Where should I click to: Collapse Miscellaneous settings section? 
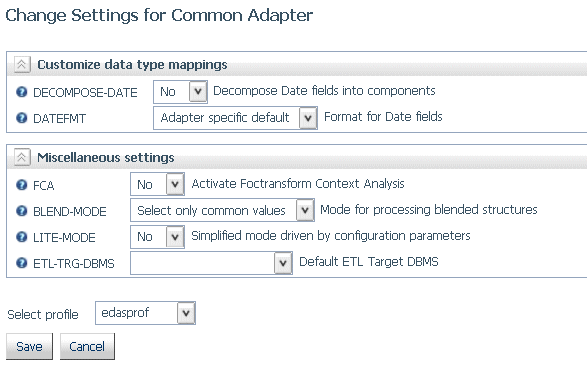tap(22, 157)
